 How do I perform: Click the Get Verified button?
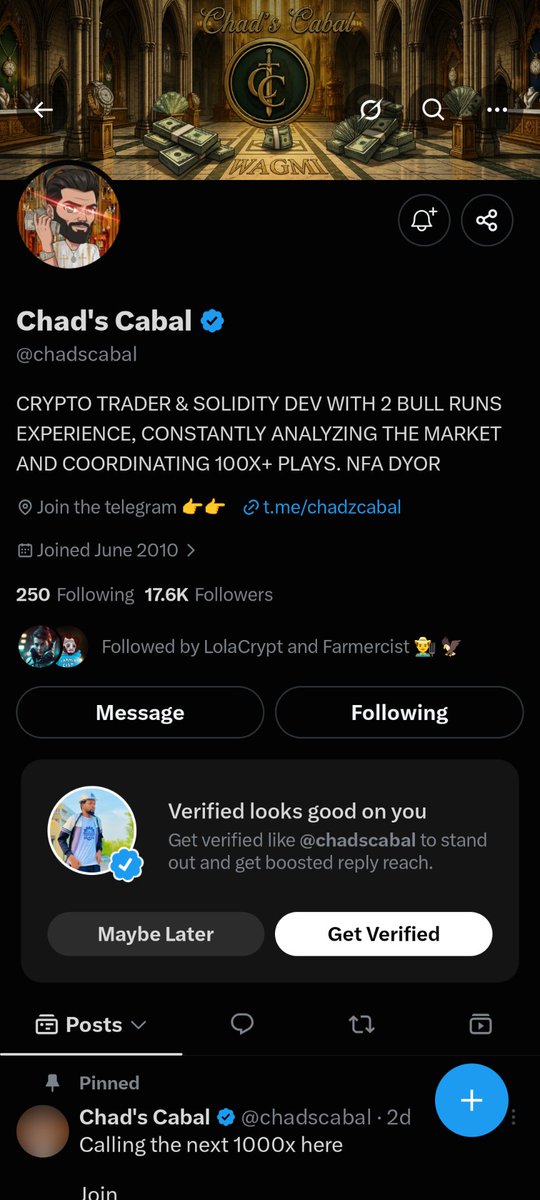coord(384,934)
